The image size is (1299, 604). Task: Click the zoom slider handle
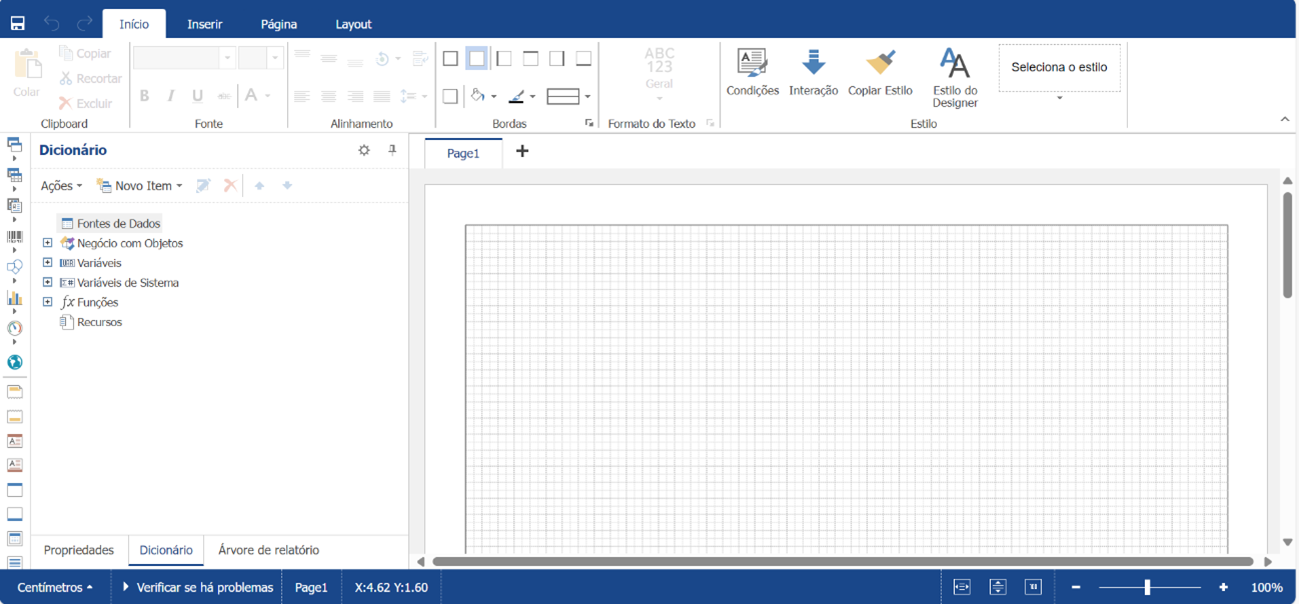point(1147,587)
